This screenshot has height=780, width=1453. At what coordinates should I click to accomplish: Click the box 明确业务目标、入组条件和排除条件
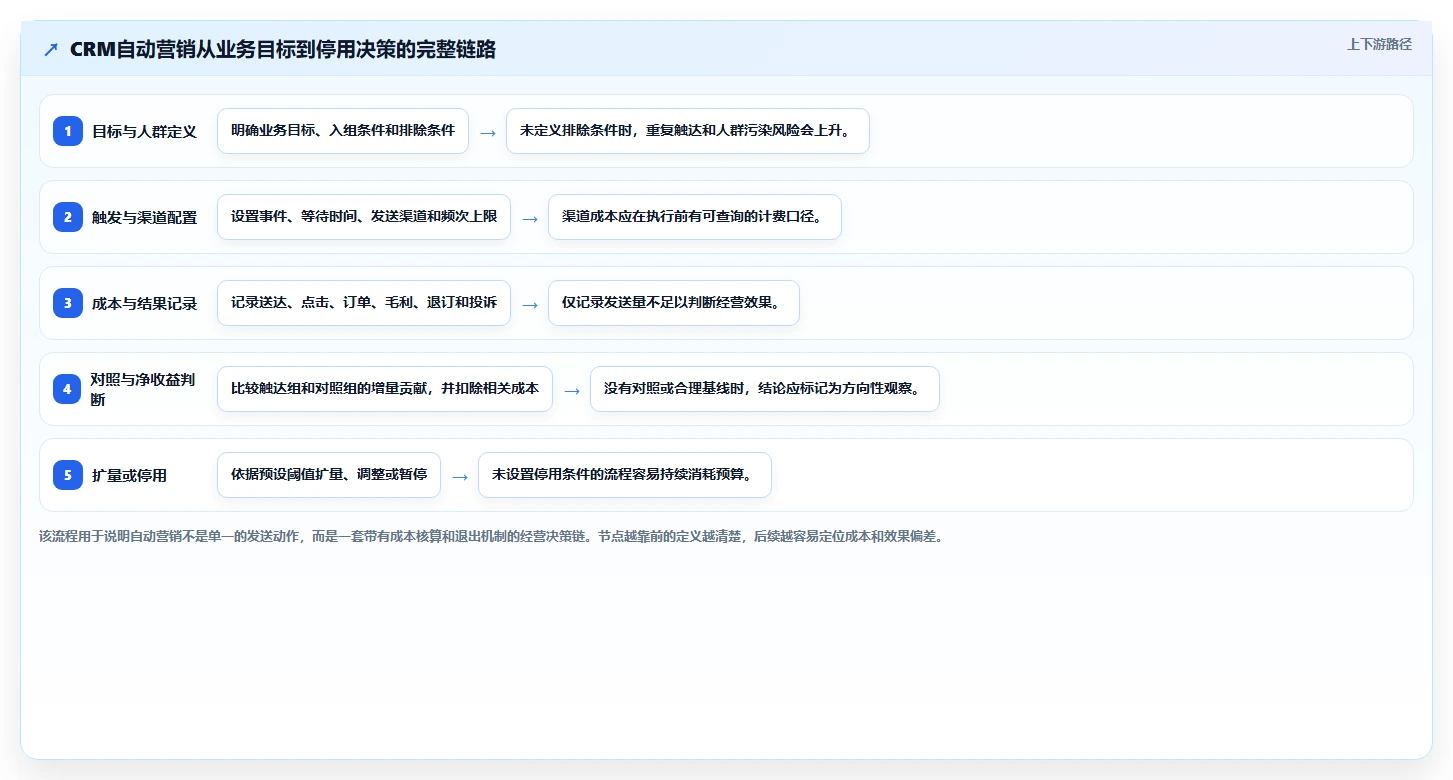pos(343,131)
